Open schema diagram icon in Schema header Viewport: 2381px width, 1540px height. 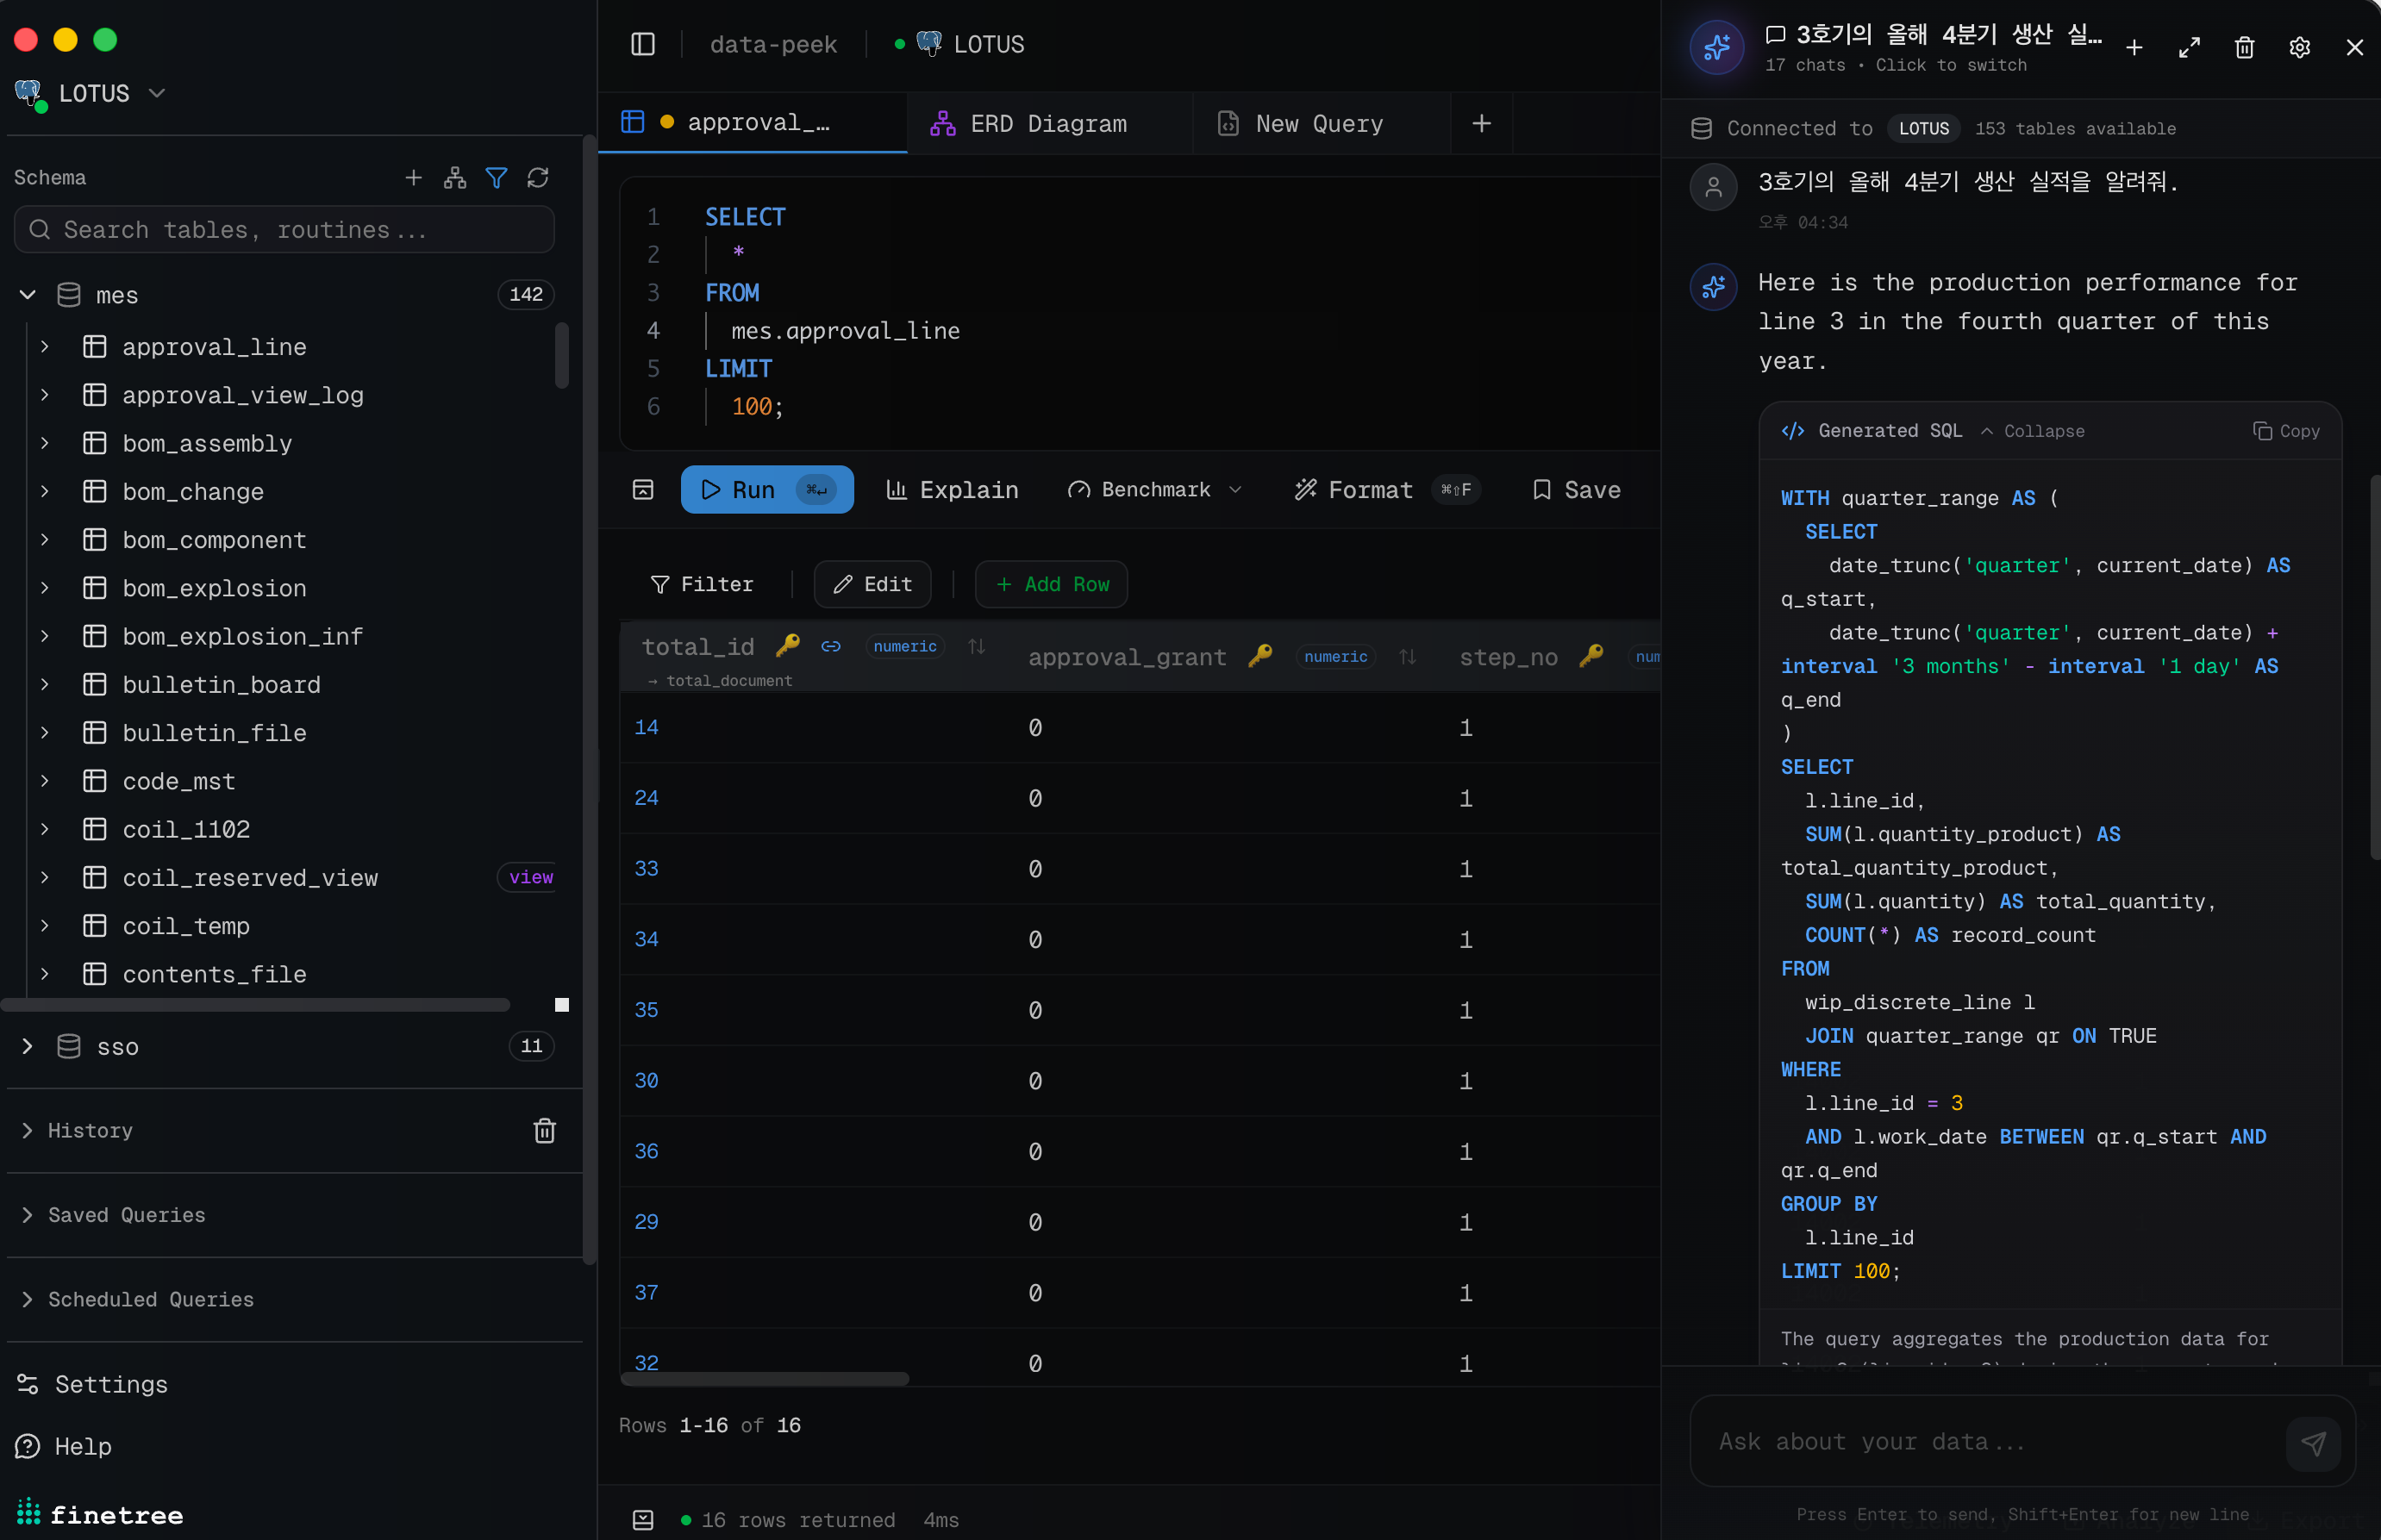pyautogui.click(x=455, y=178)
